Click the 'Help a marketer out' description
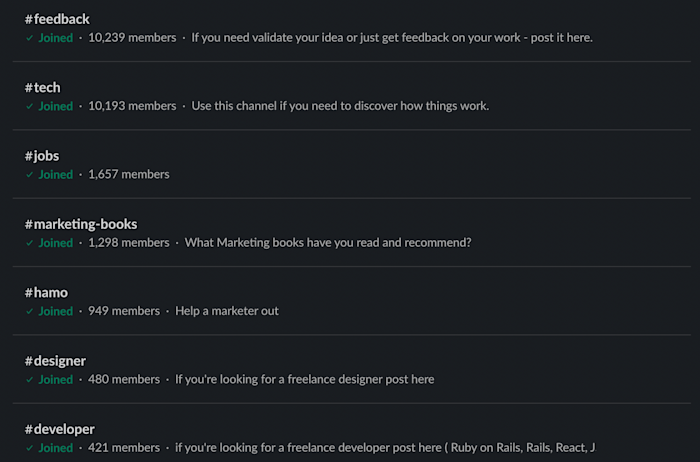This screenshot has width=700, height=462. point(227,311)
